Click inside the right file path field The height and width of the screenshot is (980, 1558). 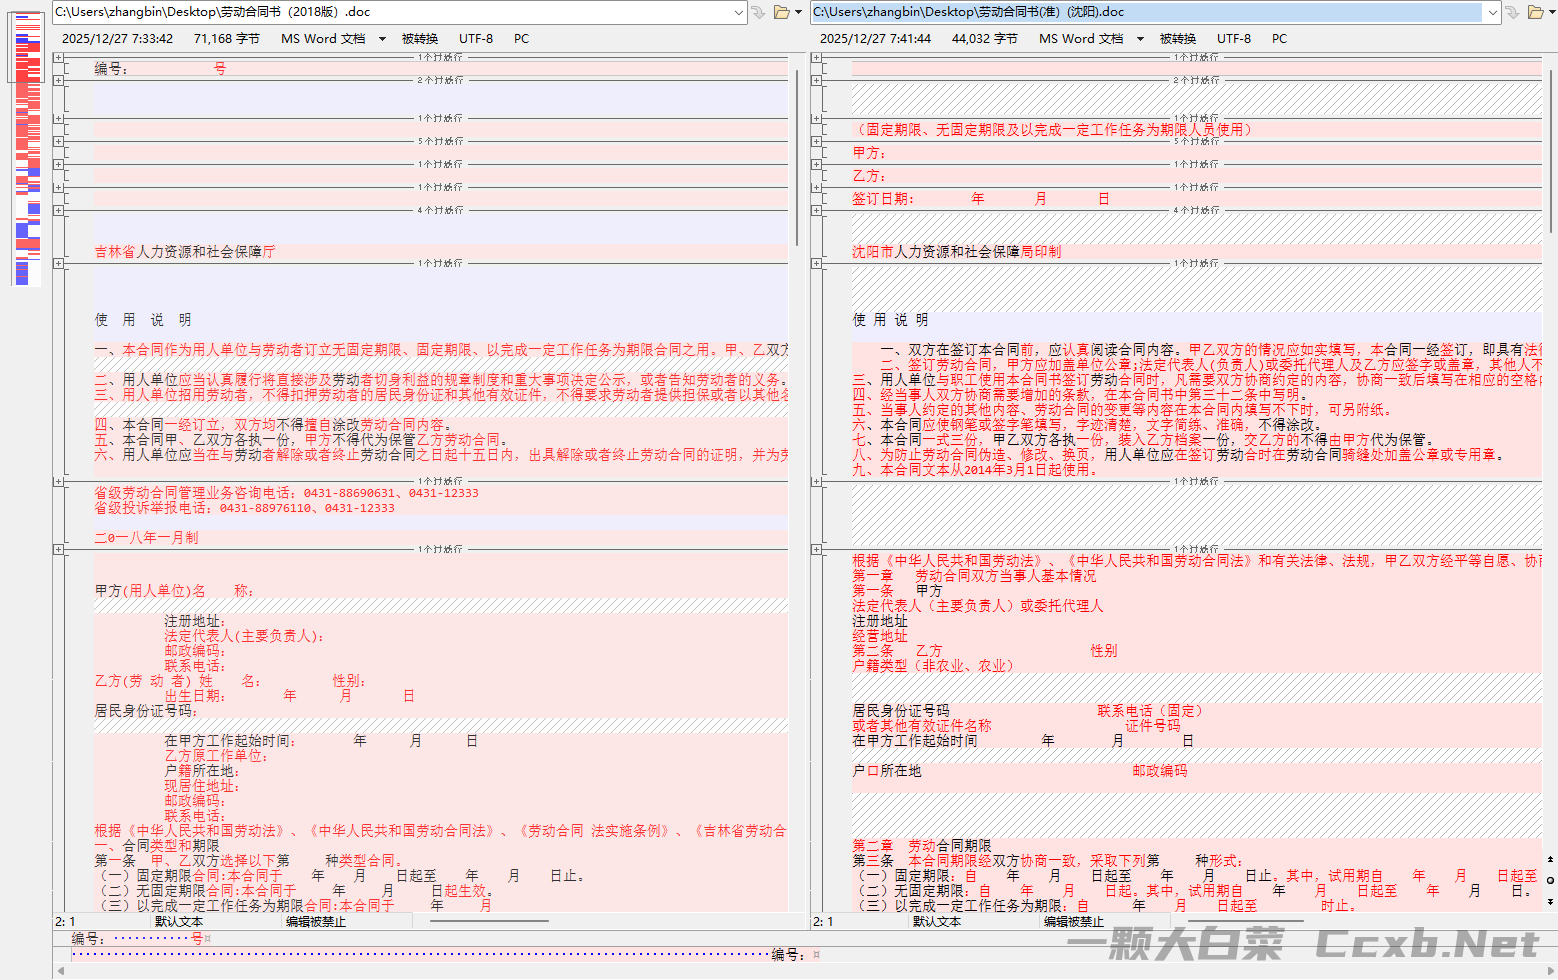(x=1140, y=12)
